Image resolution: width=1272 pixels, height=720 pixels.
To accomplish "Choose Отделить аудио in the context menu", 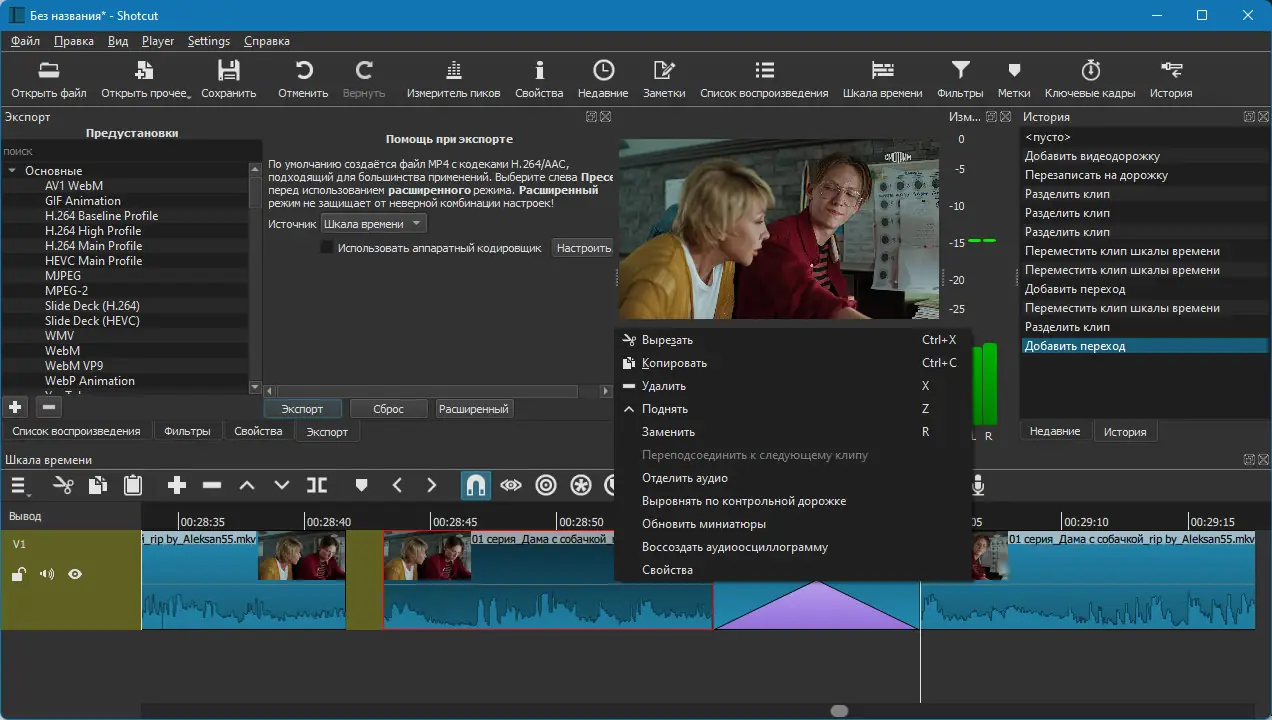I will (685, 478).
